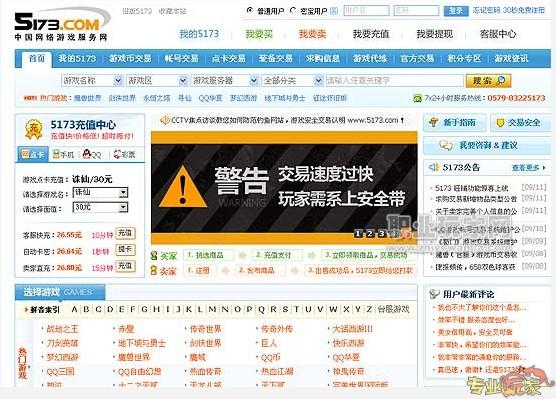
Task: Open the 游戏币交易 navigation tab
Action: point(130,59)
